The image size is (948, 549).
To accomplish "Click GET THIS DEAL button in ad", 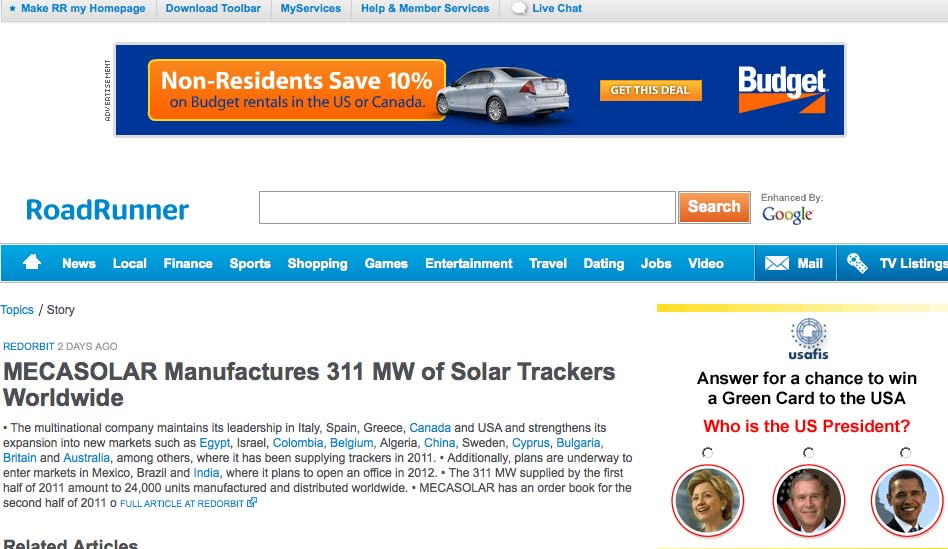I will [651, 90].
